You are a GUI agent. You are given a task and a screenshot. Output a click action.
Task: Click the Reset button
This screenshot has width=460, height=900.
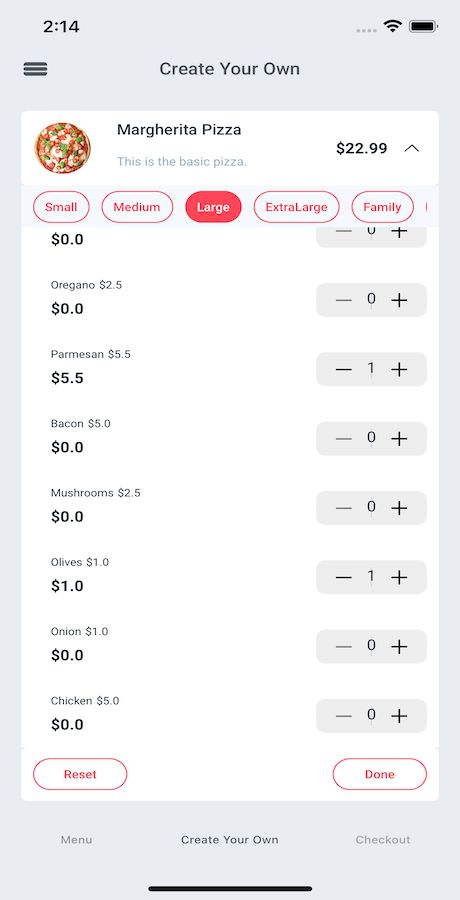80,774
